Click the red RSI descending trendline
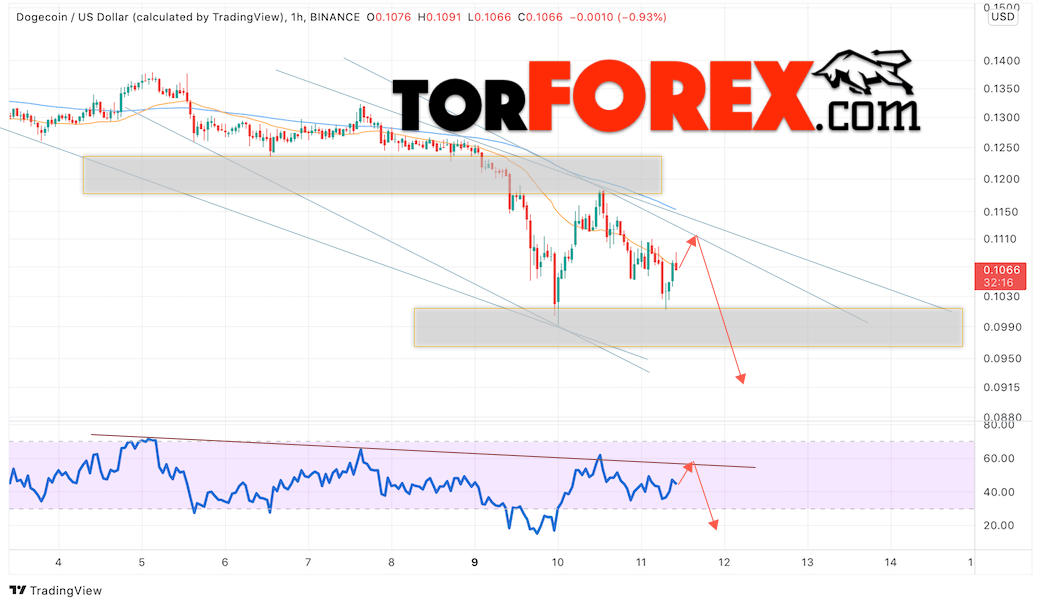Screen dimensions: 1041x606 click(423, 451)
